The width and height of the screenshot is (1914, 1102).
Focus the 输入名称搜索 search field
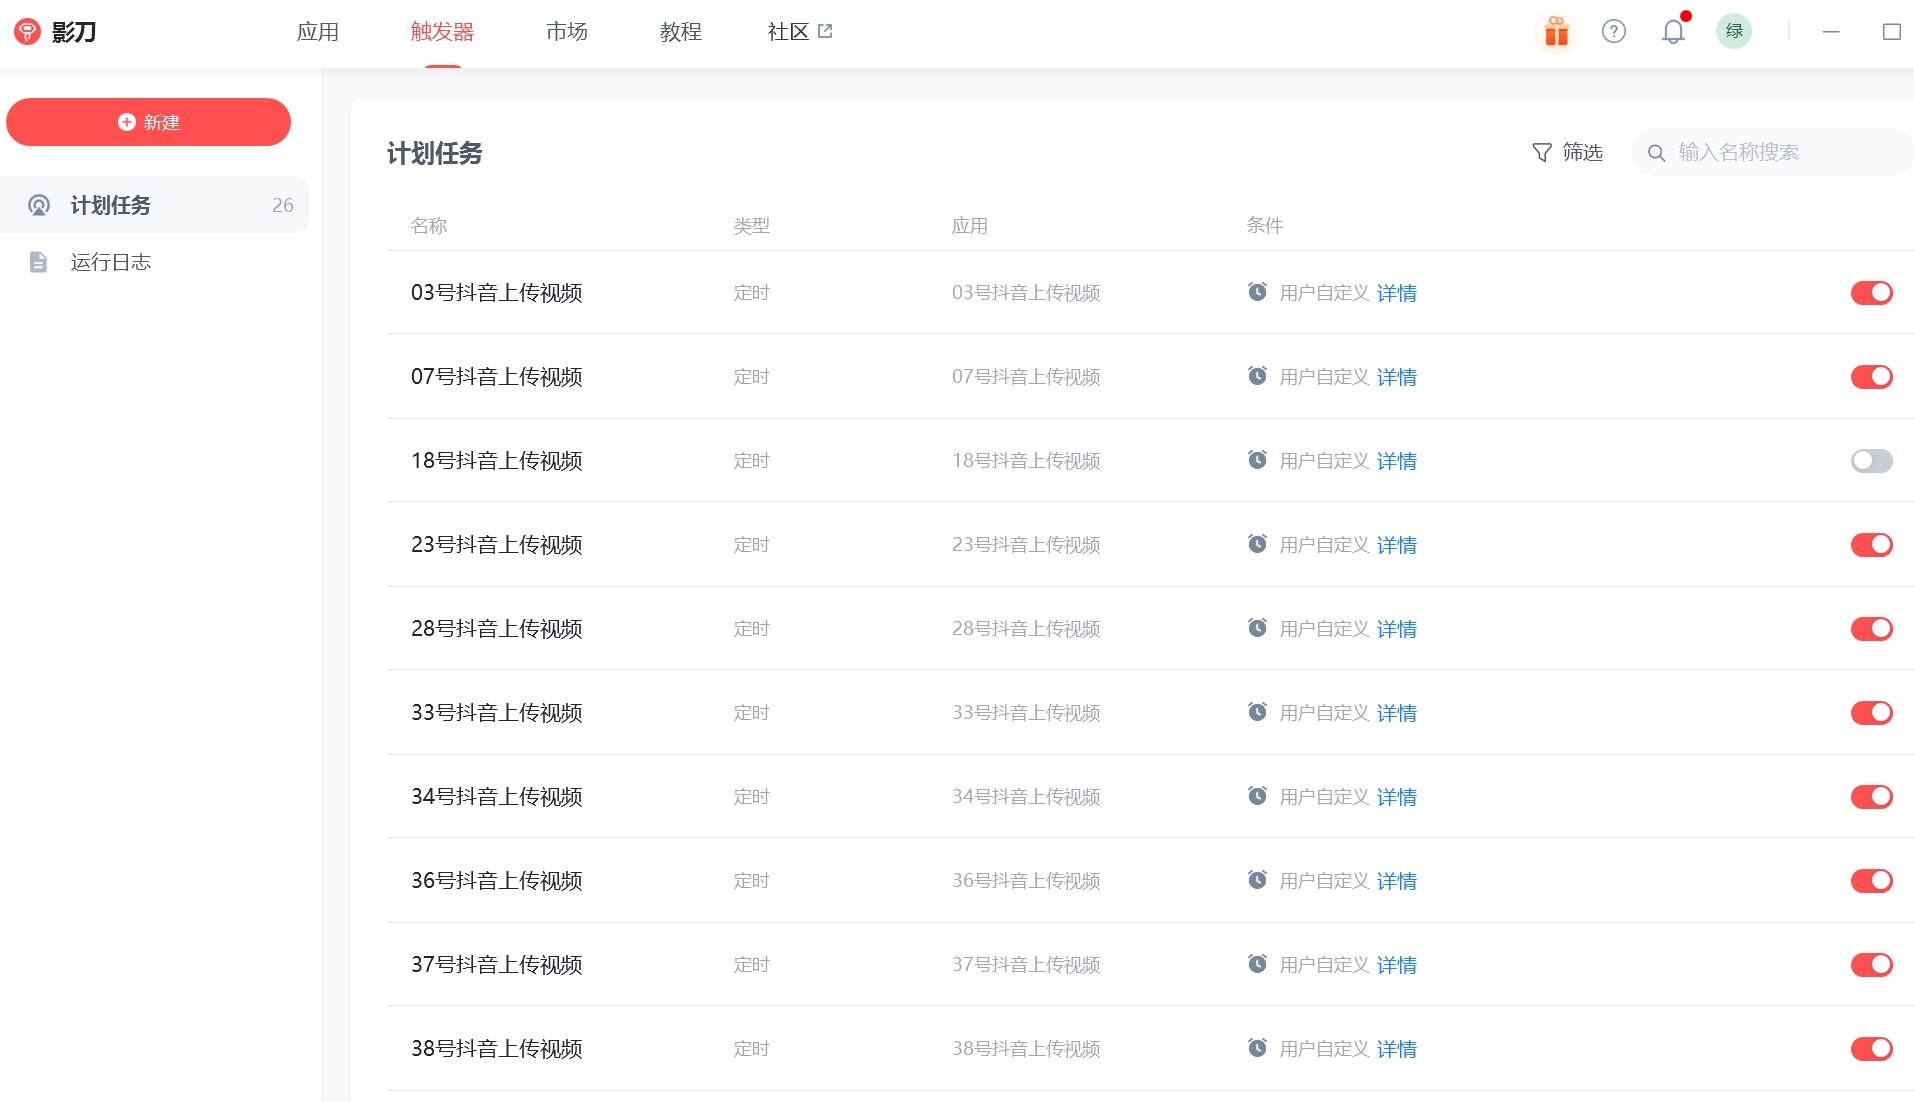click(1780, 152)
